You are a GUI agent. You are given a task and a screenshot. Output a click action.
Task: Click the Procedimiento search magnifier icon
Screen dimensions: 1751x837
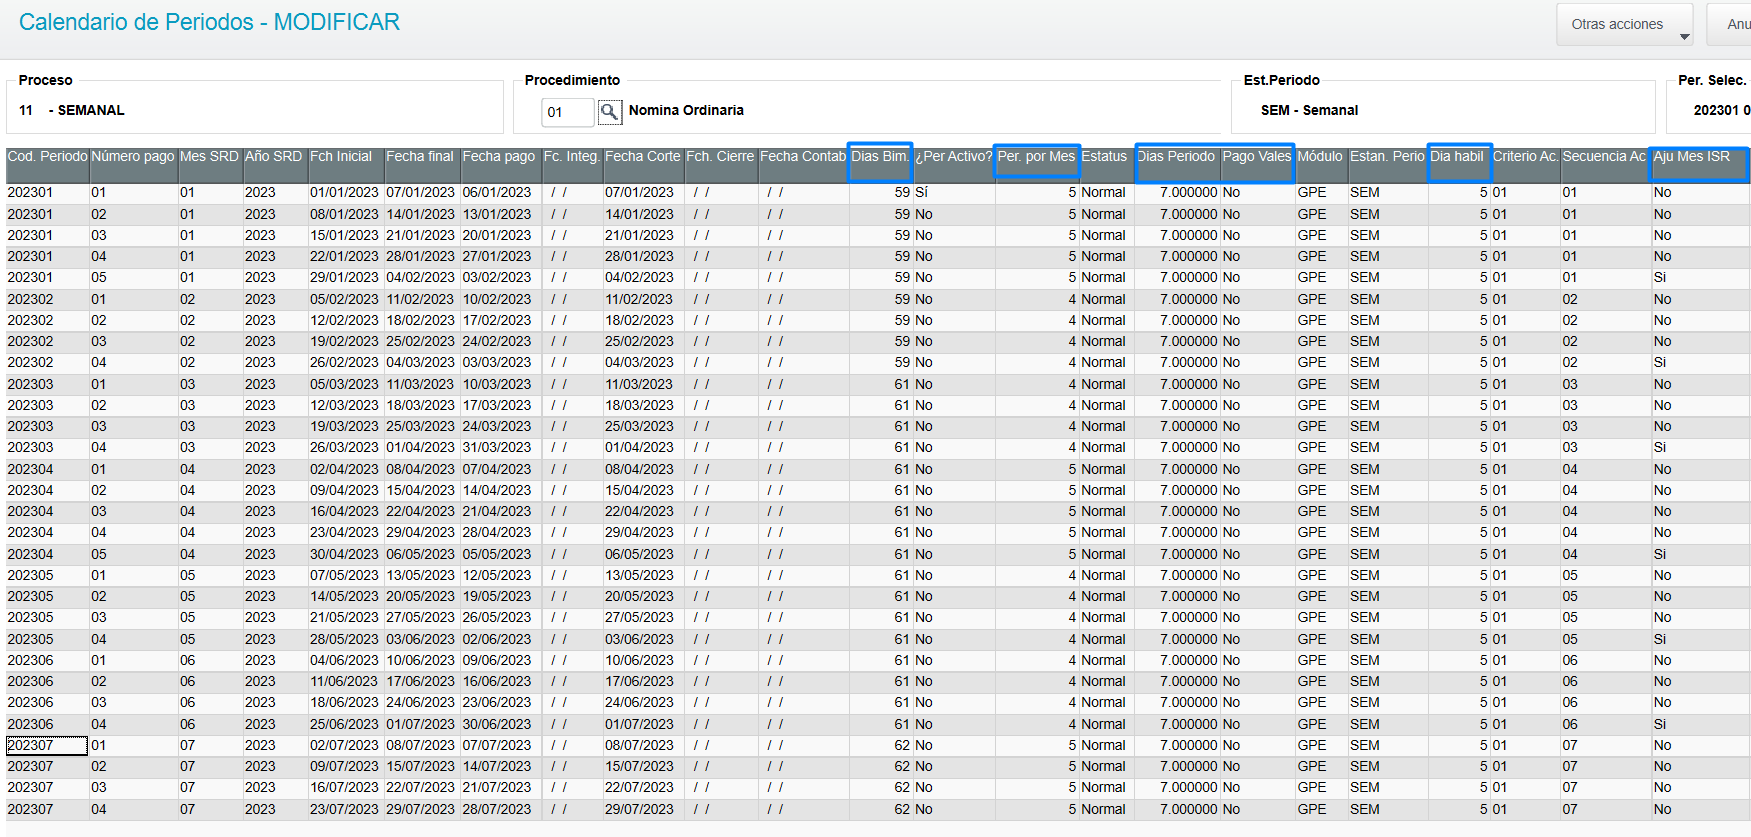609,112
